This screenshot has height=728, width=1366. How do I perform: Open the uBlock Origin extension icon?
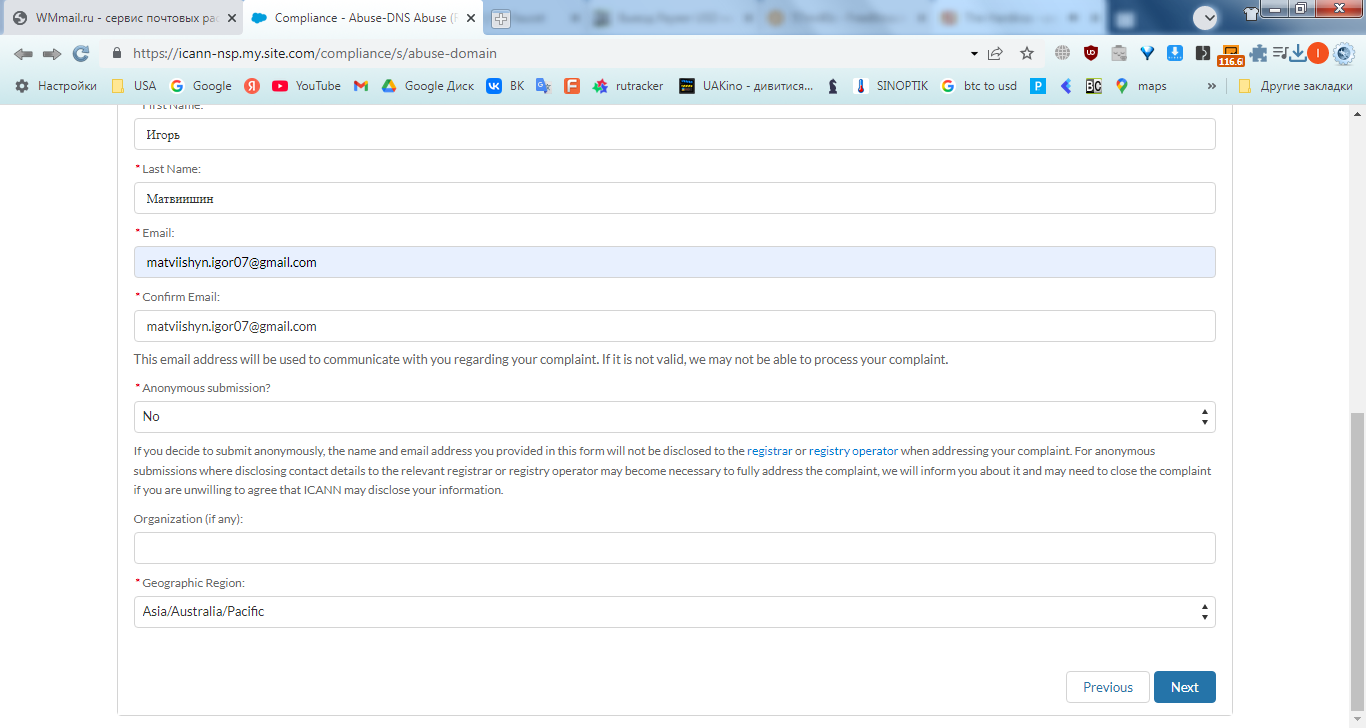pos(1091,53)
